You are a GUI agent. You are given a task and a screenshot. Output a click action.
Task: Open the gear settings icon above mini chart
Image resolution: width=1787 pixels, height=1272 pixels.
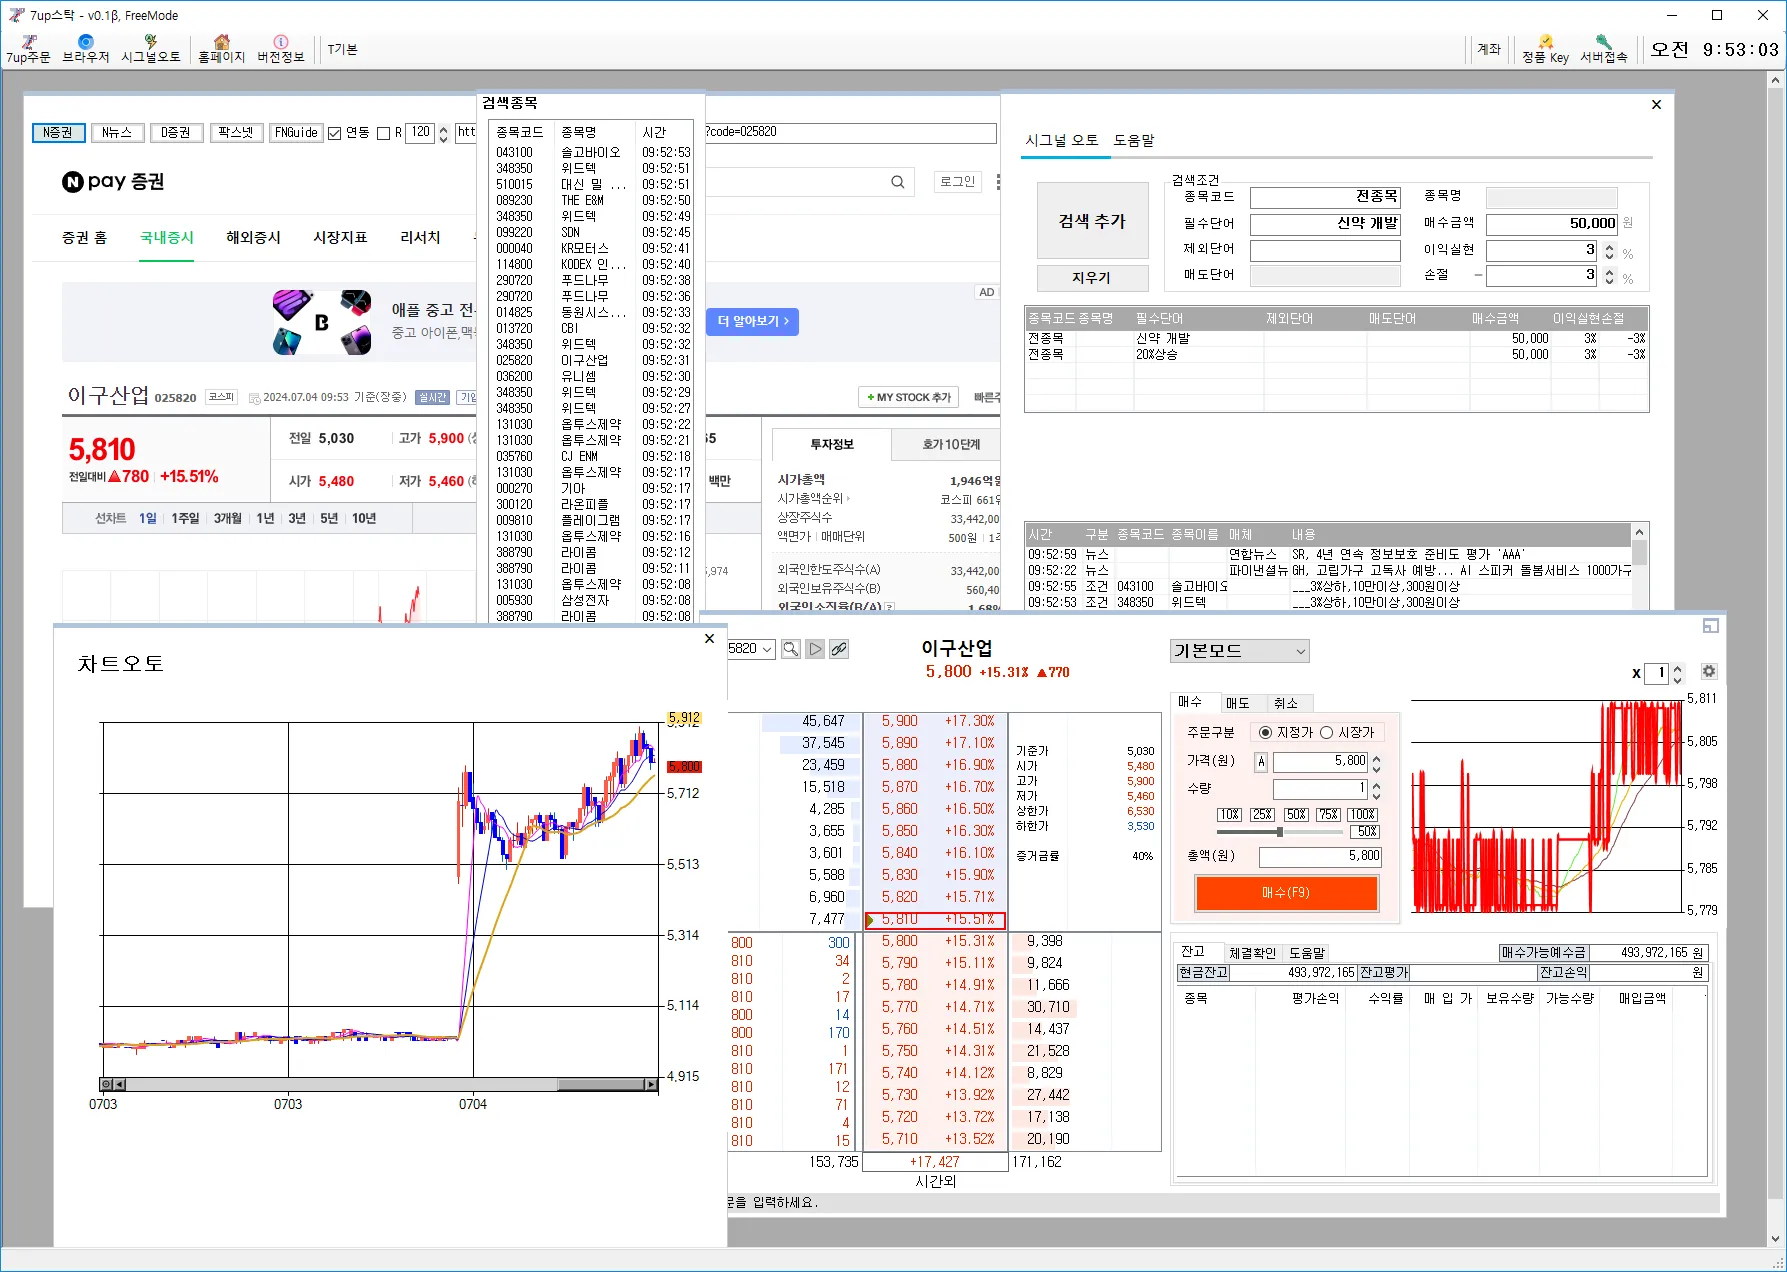tap(1709, 672)
